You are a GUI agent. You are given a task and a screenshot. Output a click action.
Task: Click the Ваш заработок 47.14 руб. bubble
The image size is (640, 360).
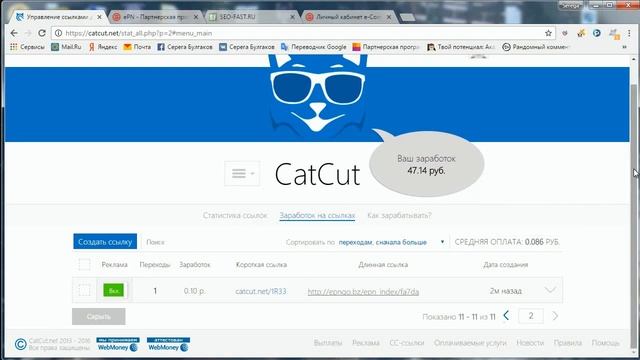pyautogui.click(x=427, y=164)
